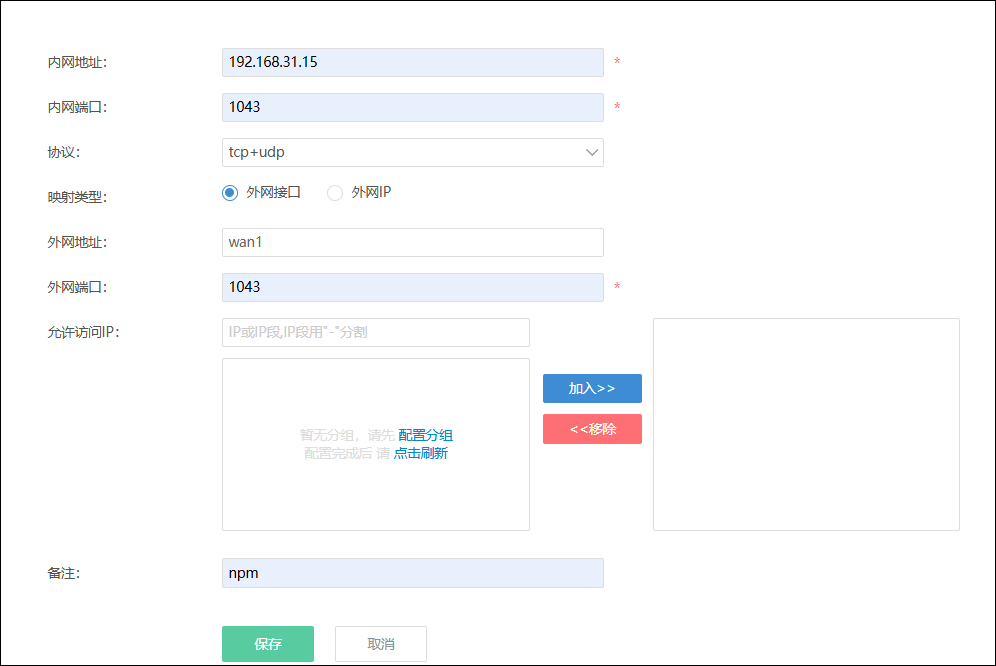Viewport: 996px width, 666px height.
Task: Click the 外网端口 input field
Action: (412, 287)
